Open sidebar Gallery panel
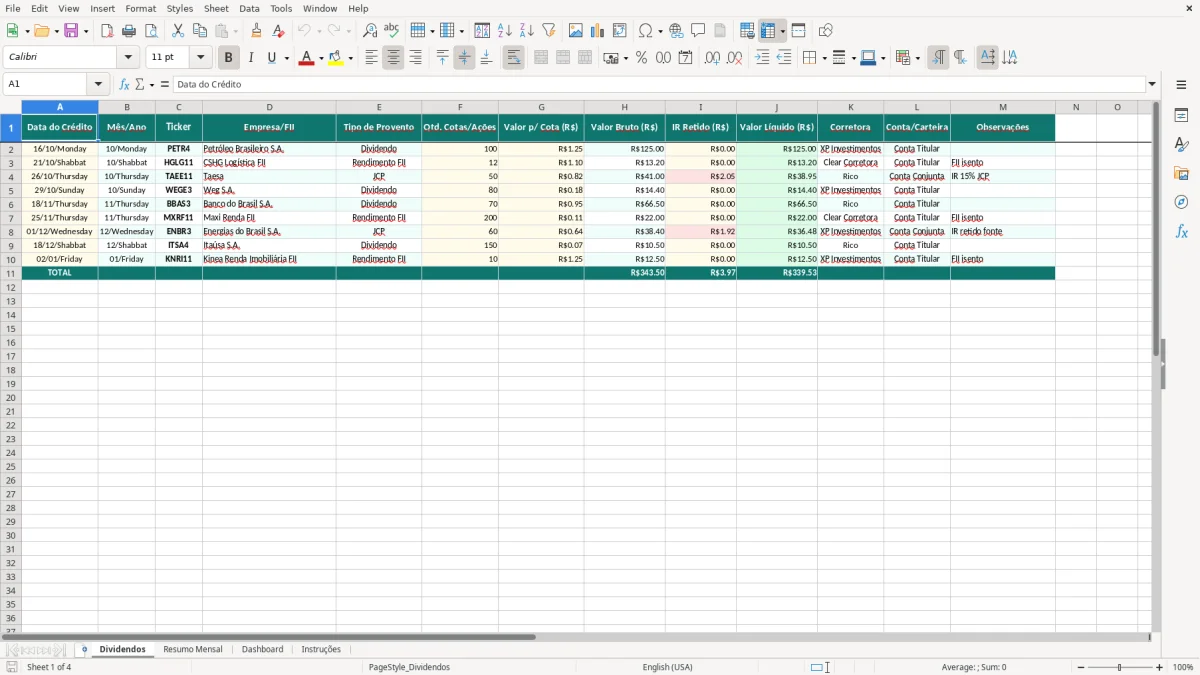1200x675 pixels. click(x=1181, y=174)
